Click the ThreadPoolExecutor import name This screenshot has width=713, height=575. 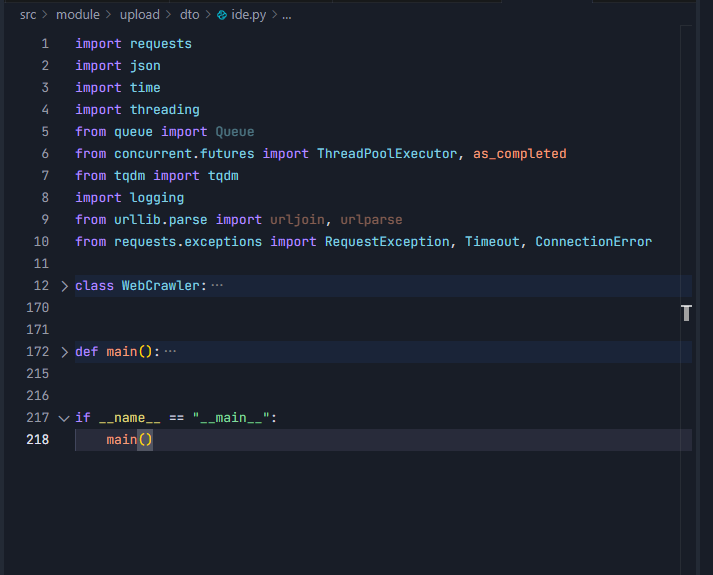[387, 154]
